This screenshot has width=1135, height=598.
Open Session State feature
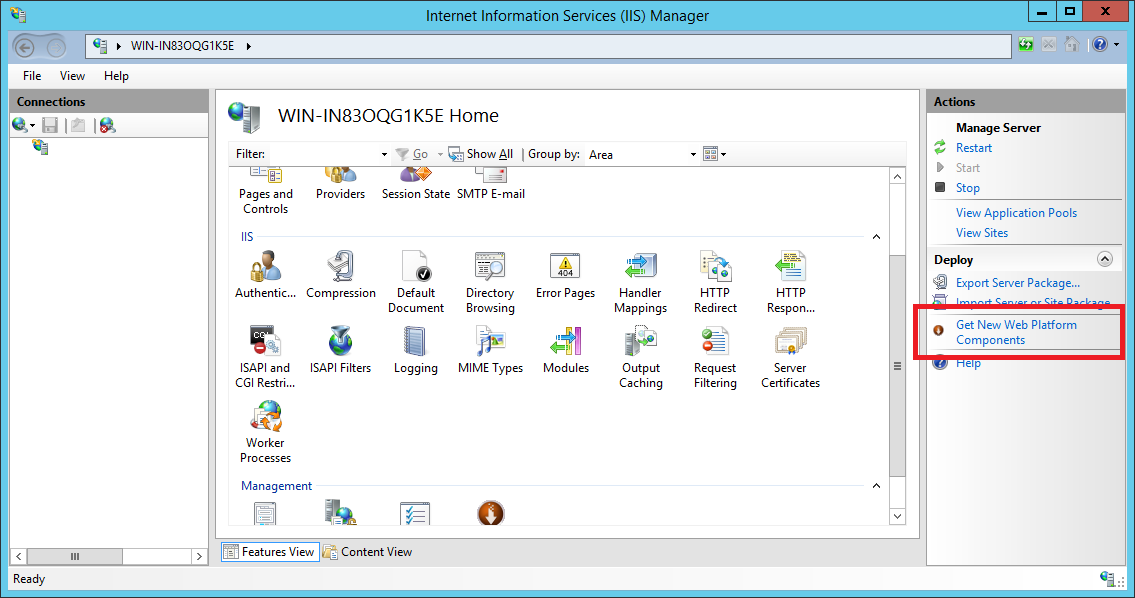point(415,185)
